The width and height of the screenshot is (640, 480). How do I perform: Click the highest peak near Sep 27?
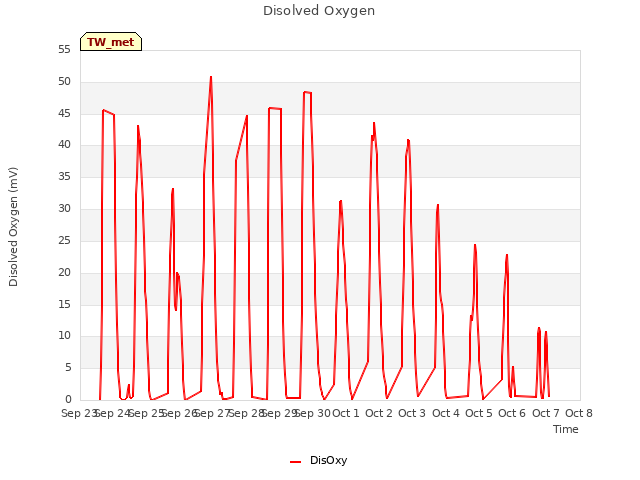point(211,77)
